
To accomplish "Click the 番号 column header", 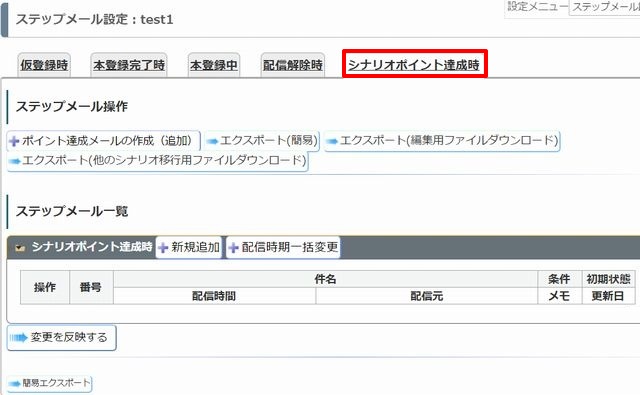I will (91, 287).
